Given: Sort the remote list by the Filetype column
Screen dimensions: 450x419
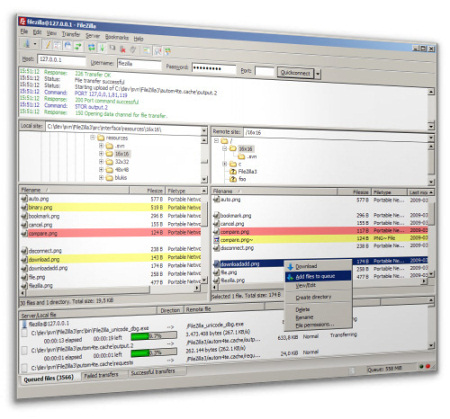Looking at the screenshot, I should click(389, 192).
